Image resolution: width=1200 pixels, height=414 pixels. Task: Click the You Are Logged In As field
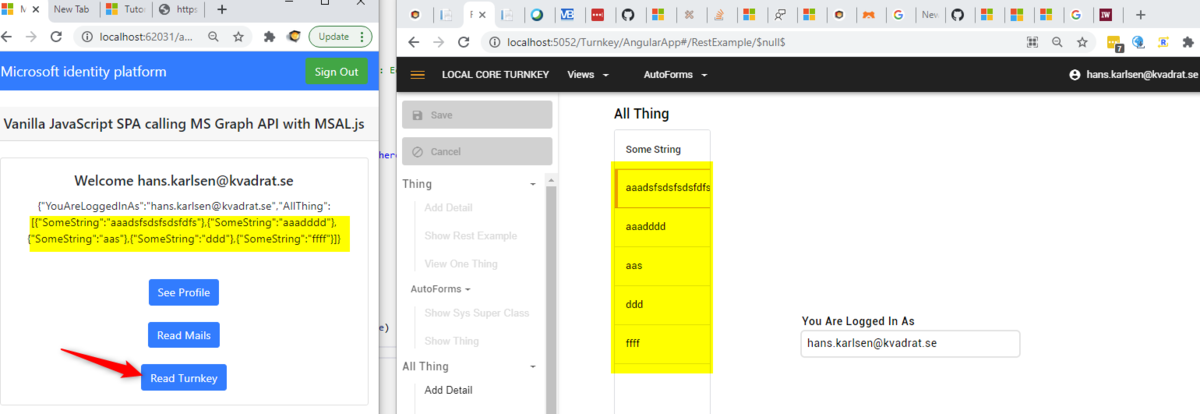(910, 343)
